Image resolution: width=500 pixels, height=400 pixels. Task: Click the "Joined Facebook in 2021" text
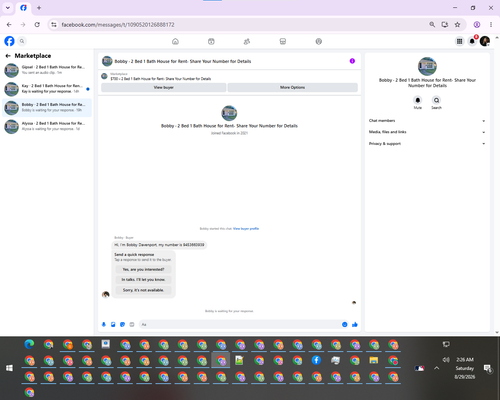pyautogui.click(x=229, y=133)
